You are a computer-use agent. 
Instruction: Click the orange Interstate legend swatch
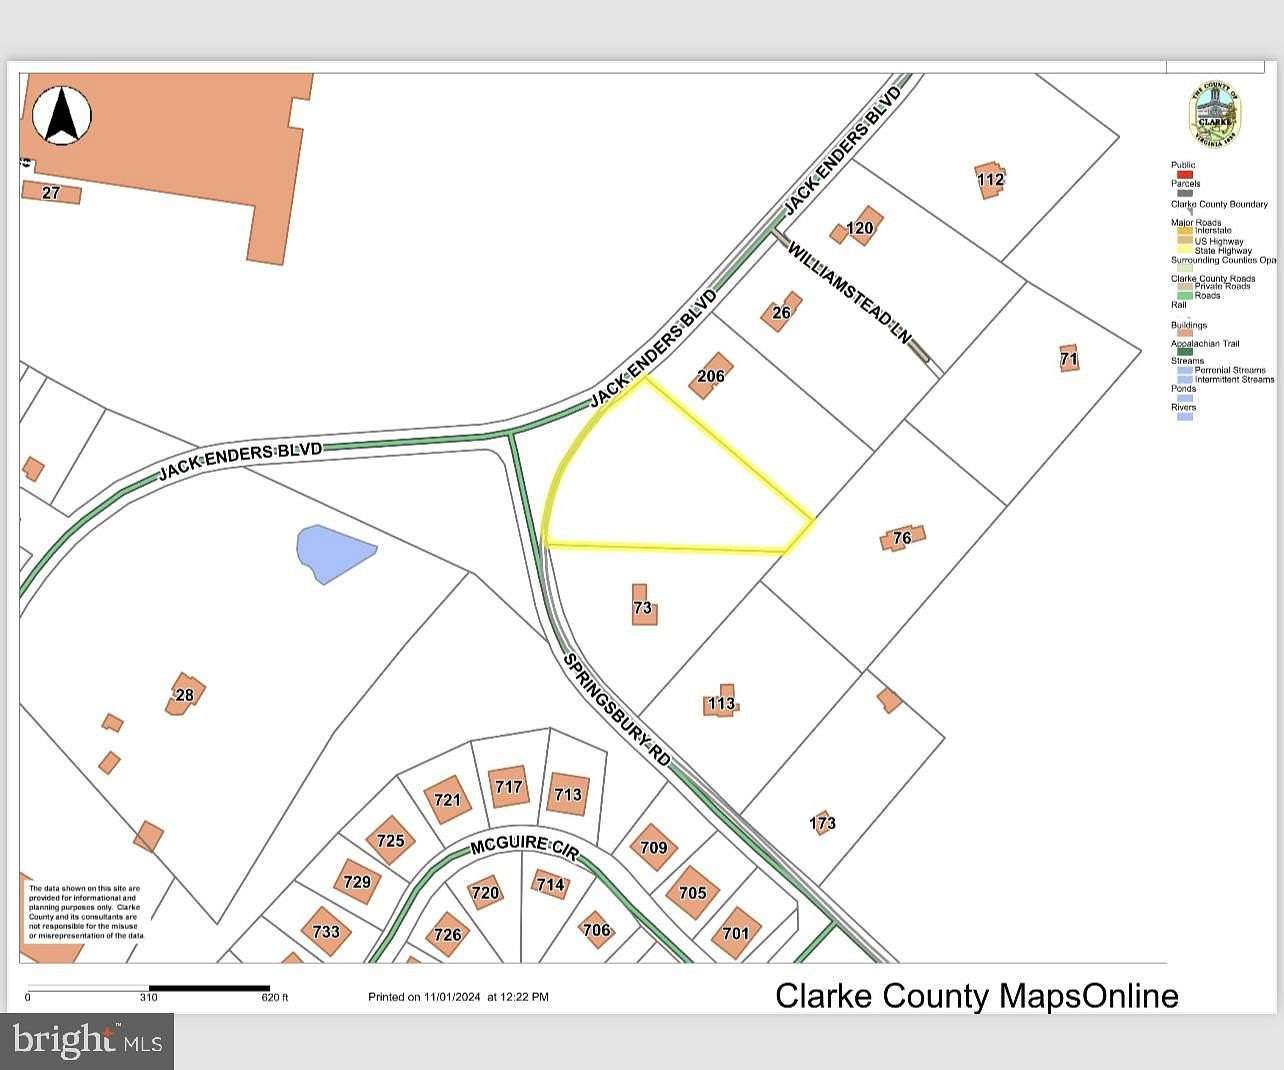point(1185,230)
